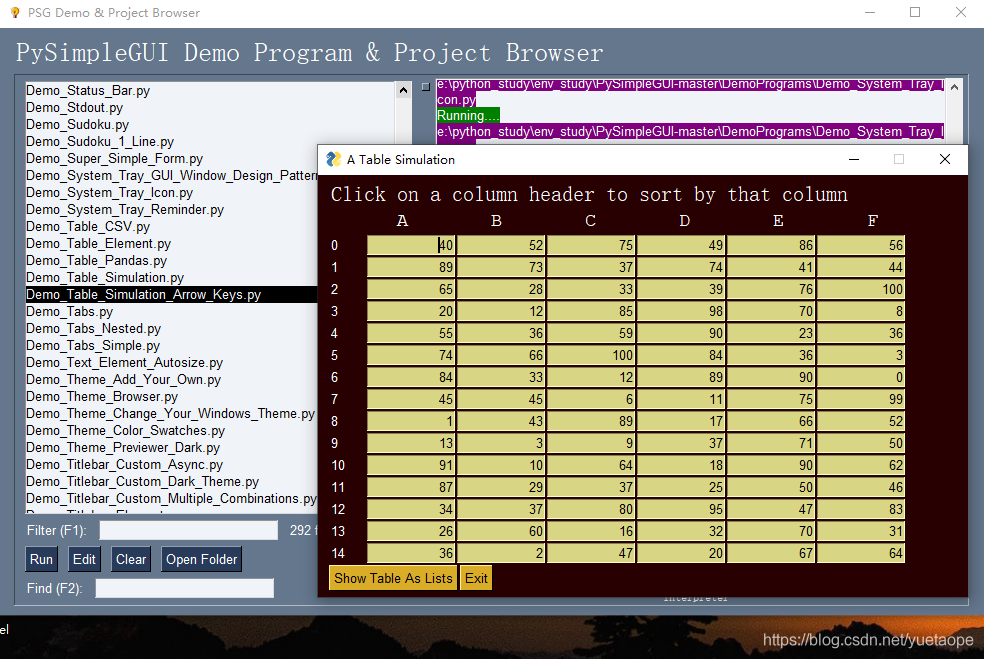This screenshot has width=984, height=659.
Task: Close the PSG Demo & Project Browser window
Action: click(961, 13)
